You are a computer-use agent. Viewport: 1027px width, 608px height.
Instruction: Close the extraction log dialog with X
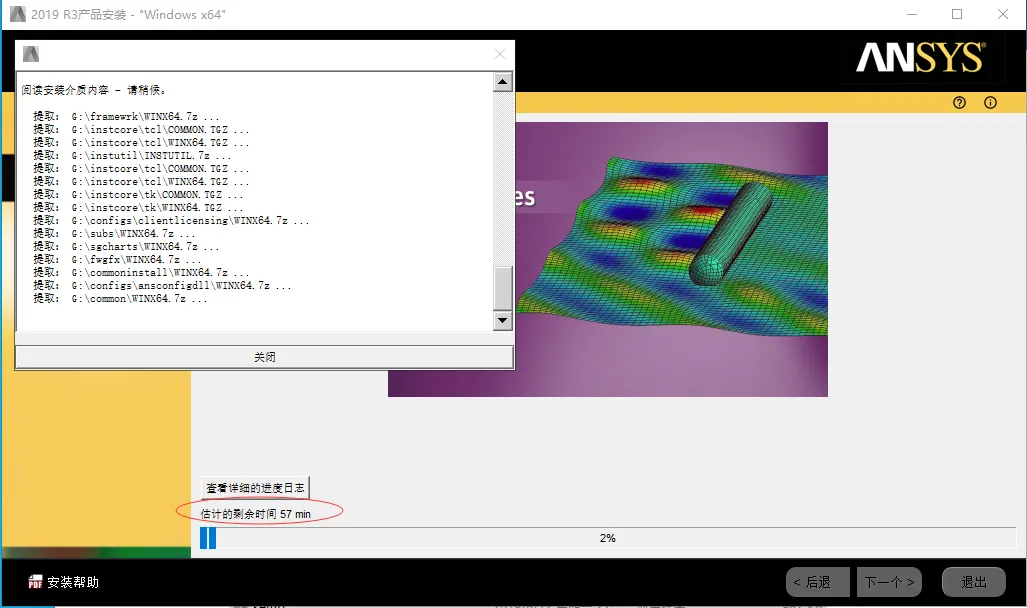[x=500, y=54]
